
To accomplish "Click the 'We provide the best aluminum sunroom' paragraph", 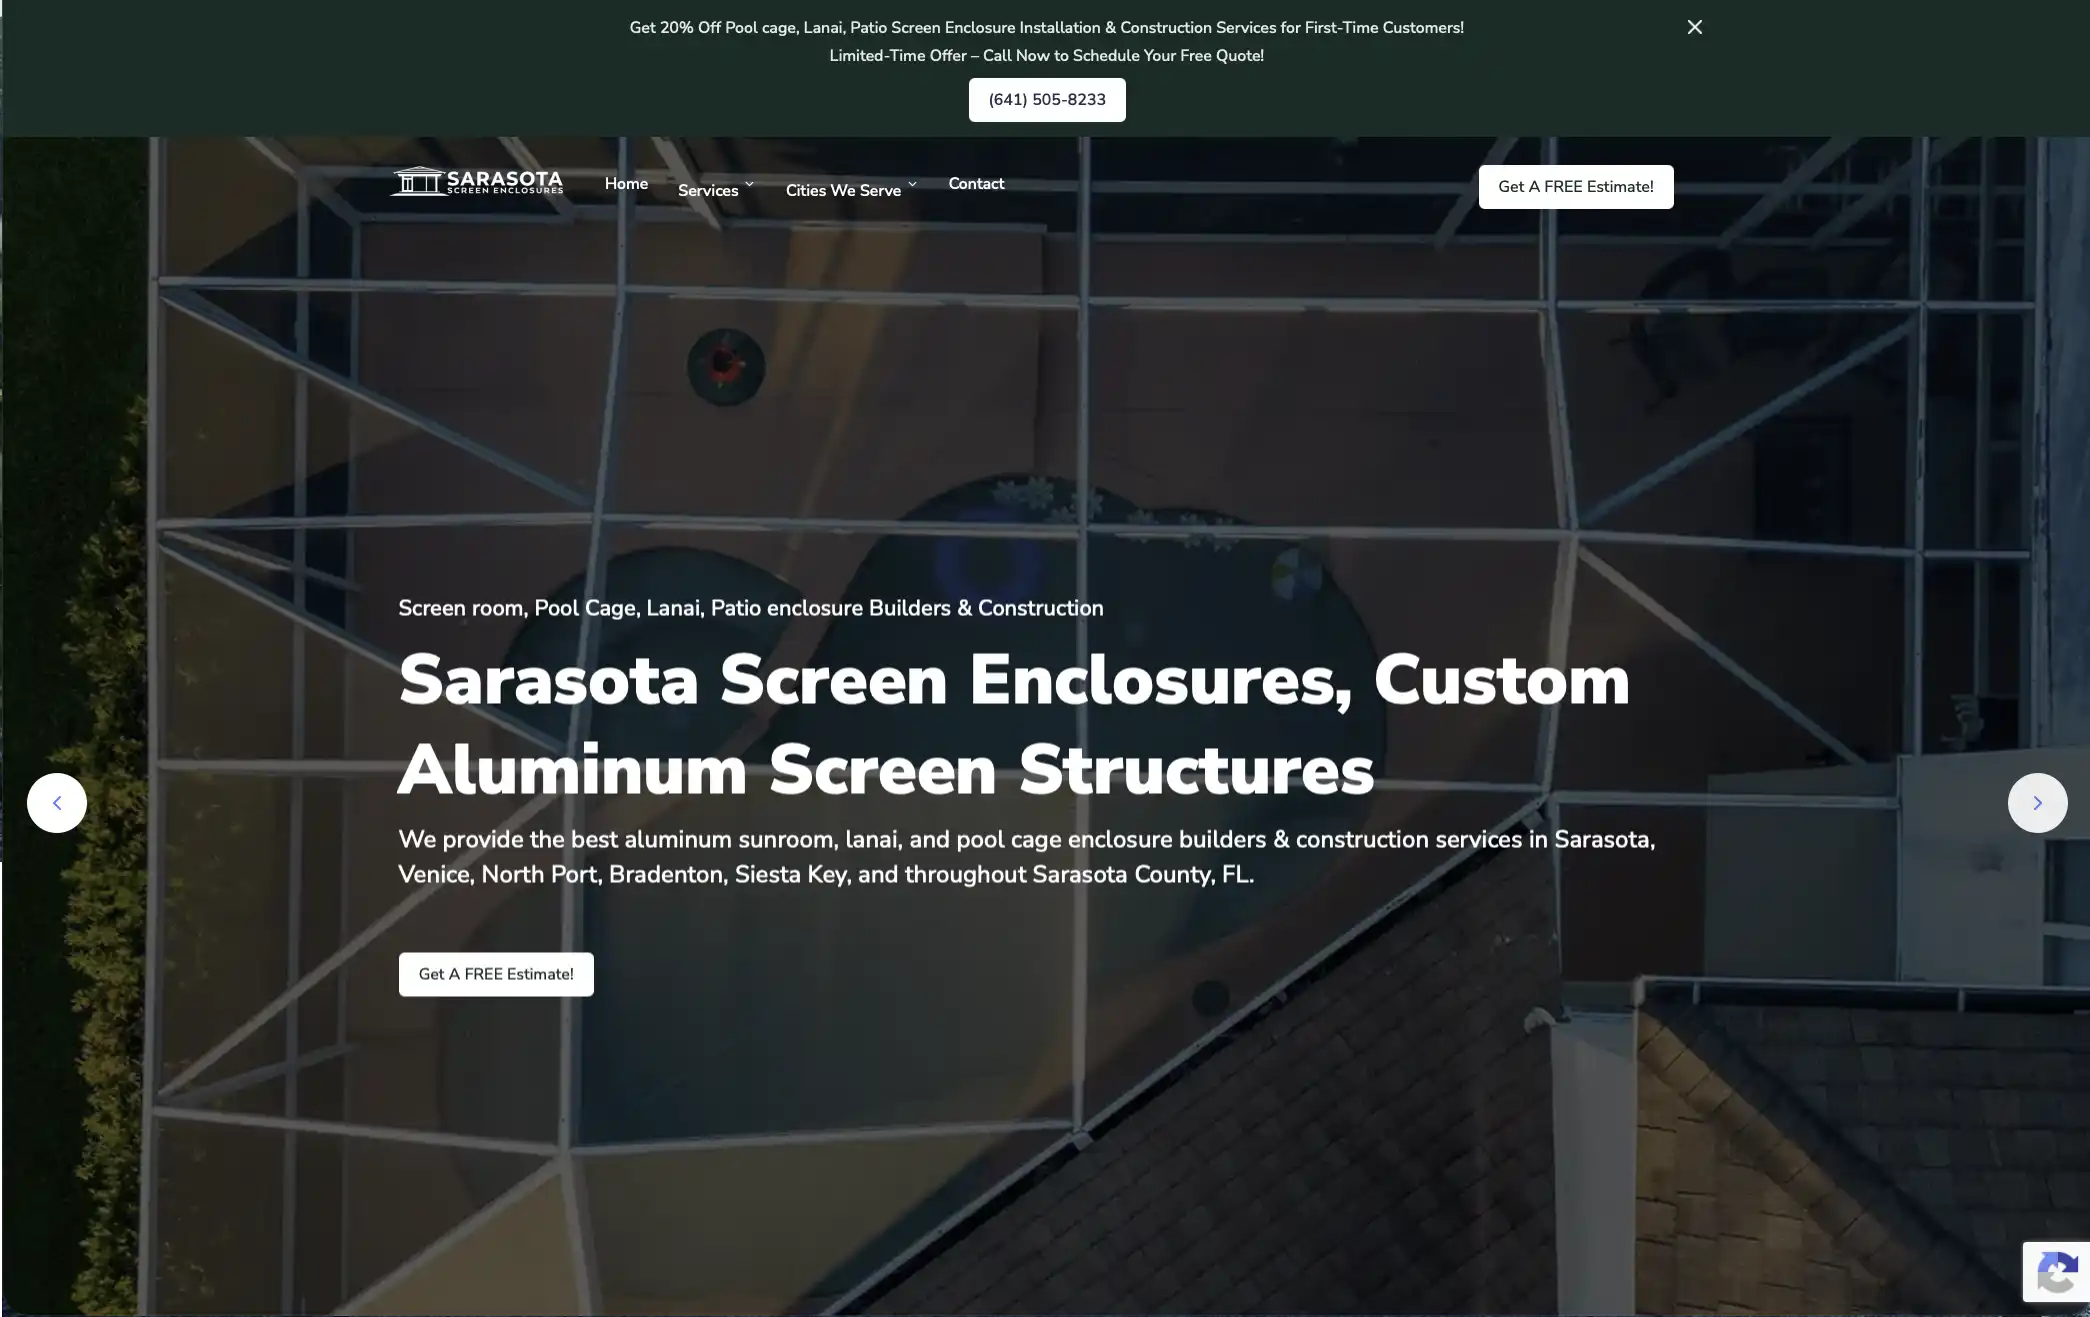I will 1027,857.
